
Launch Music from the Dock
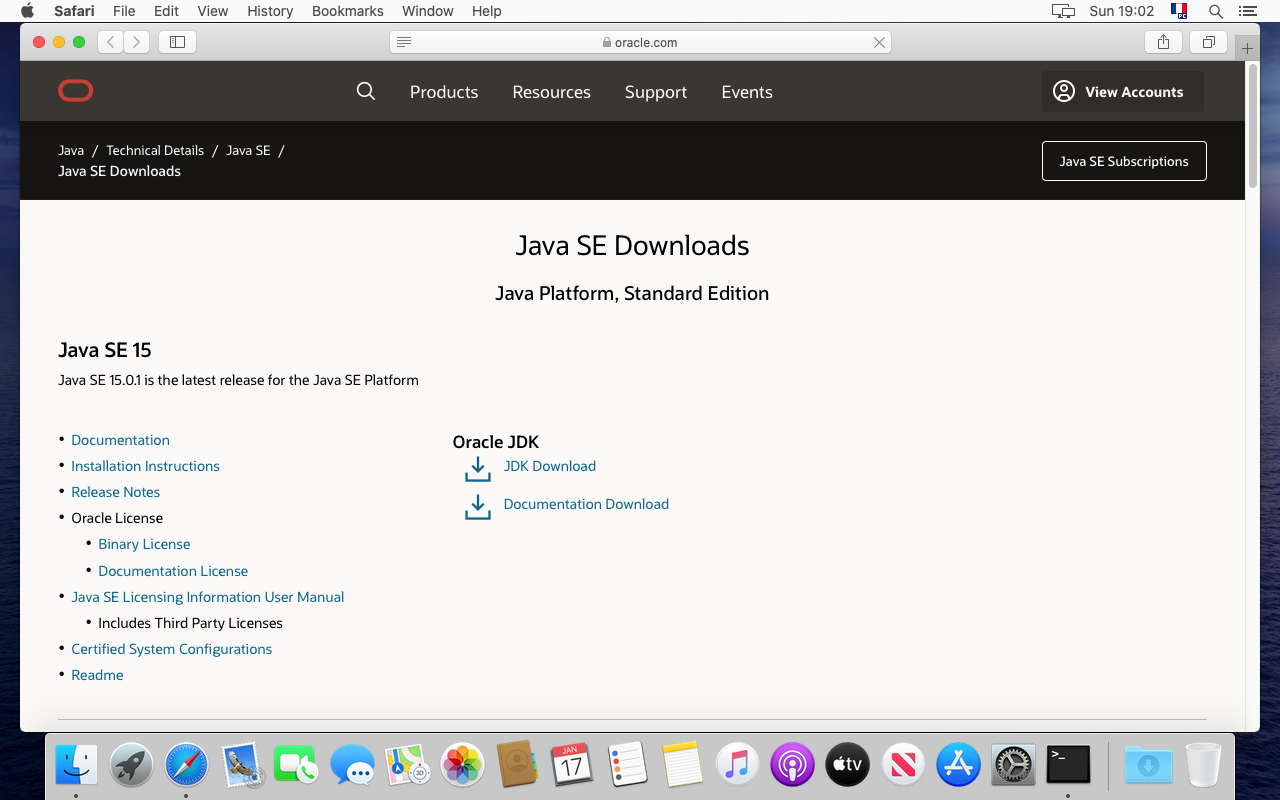click(738, 765)
